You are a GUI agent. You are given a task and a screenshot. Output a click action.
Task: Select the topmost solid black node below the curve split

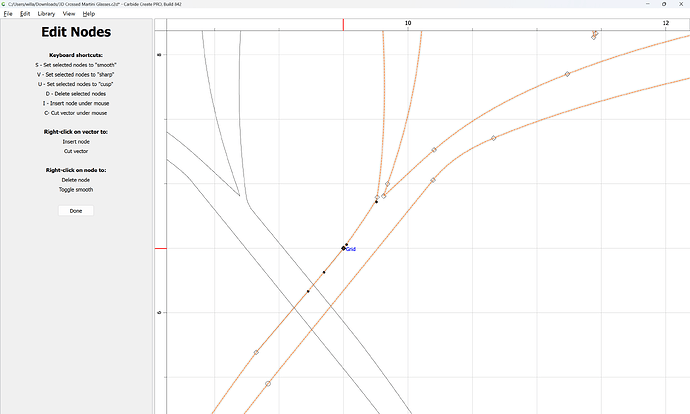click(x=376, y=202)
